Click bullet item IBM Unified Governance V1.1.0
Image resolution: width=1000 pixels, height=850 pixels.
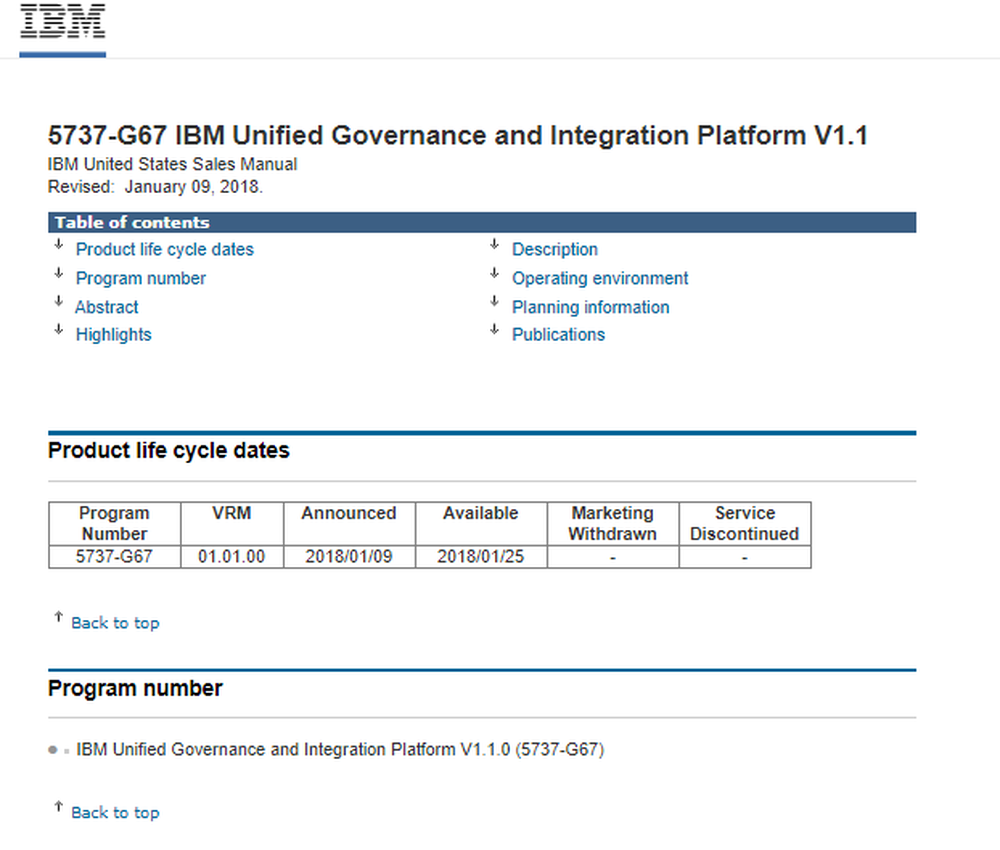pos(340,749)
